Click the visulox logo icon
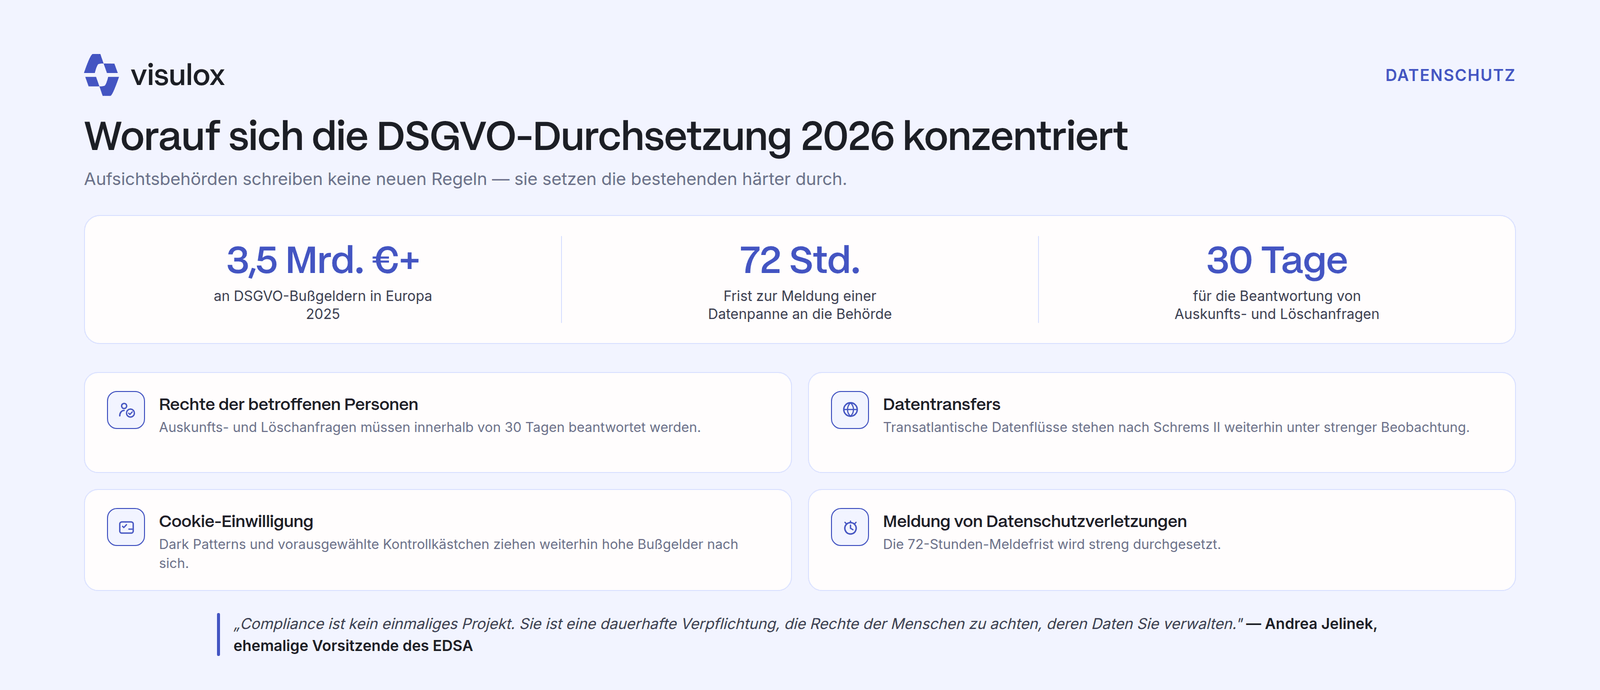 coord(102,75)
